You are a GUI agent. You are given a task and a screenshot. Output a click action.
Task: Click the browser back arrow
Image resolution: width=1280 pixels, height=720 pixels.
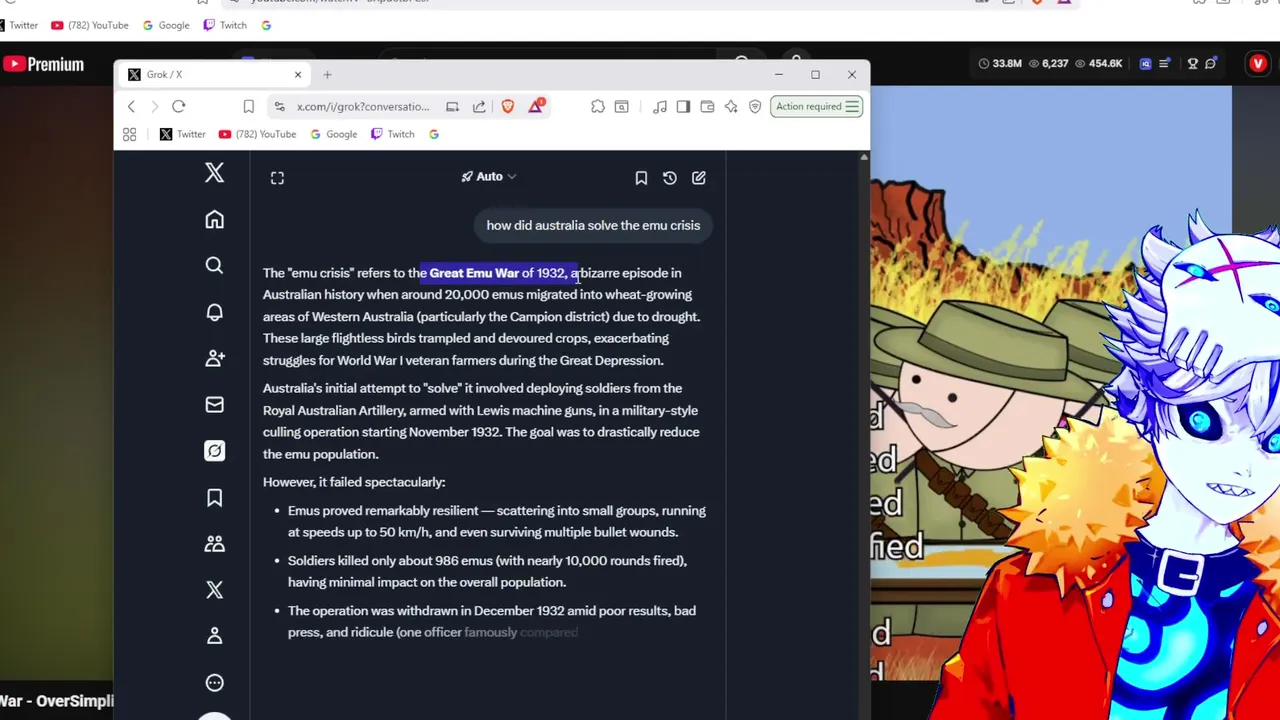coord(131,107)
